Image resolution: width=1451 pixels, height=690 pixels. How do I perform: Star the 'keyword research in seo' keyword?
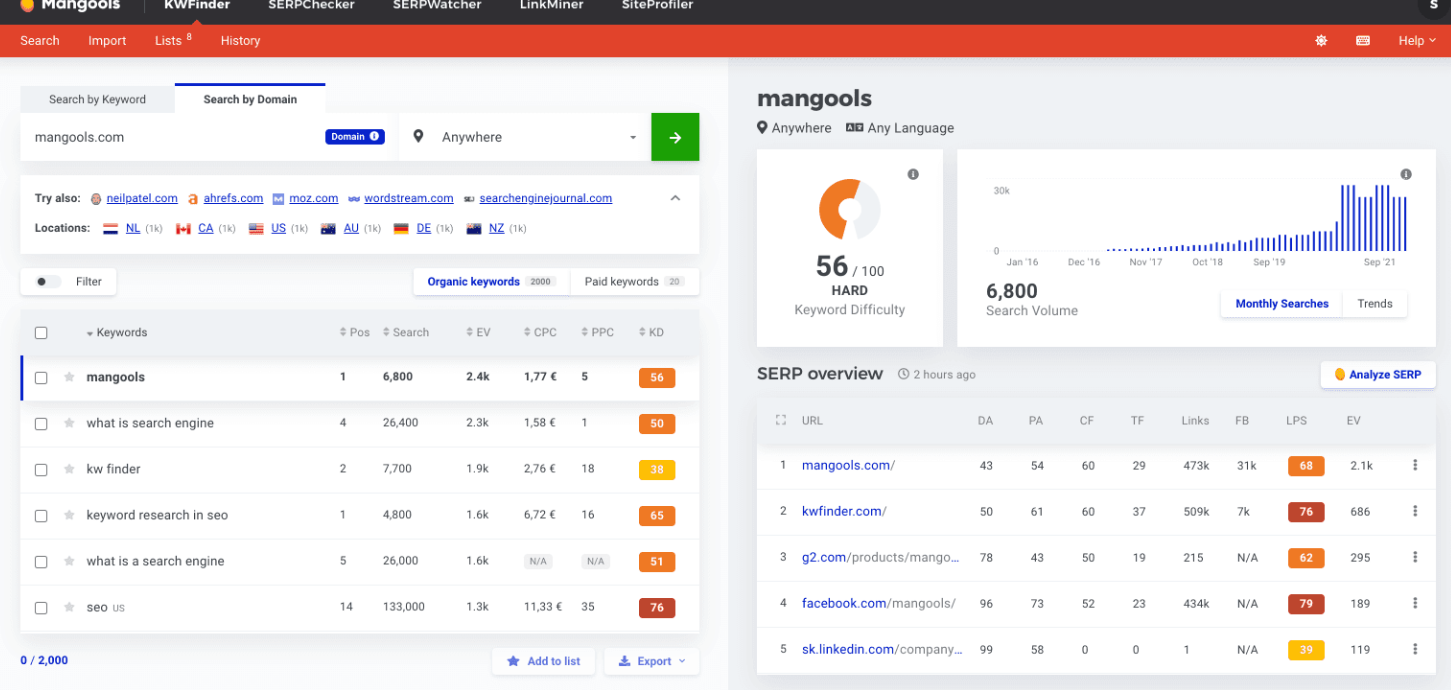69,515
